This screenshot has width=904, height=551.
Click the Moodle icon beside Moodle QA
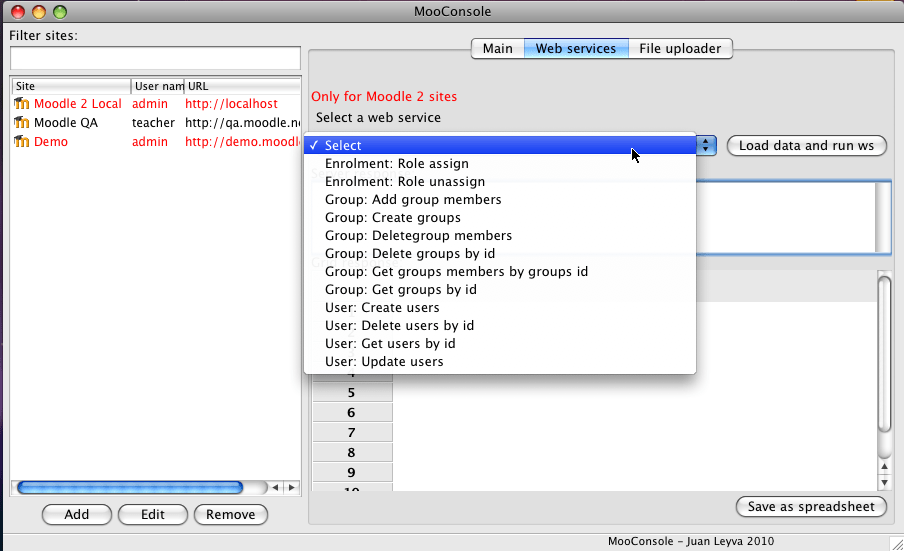coord(22,123)
